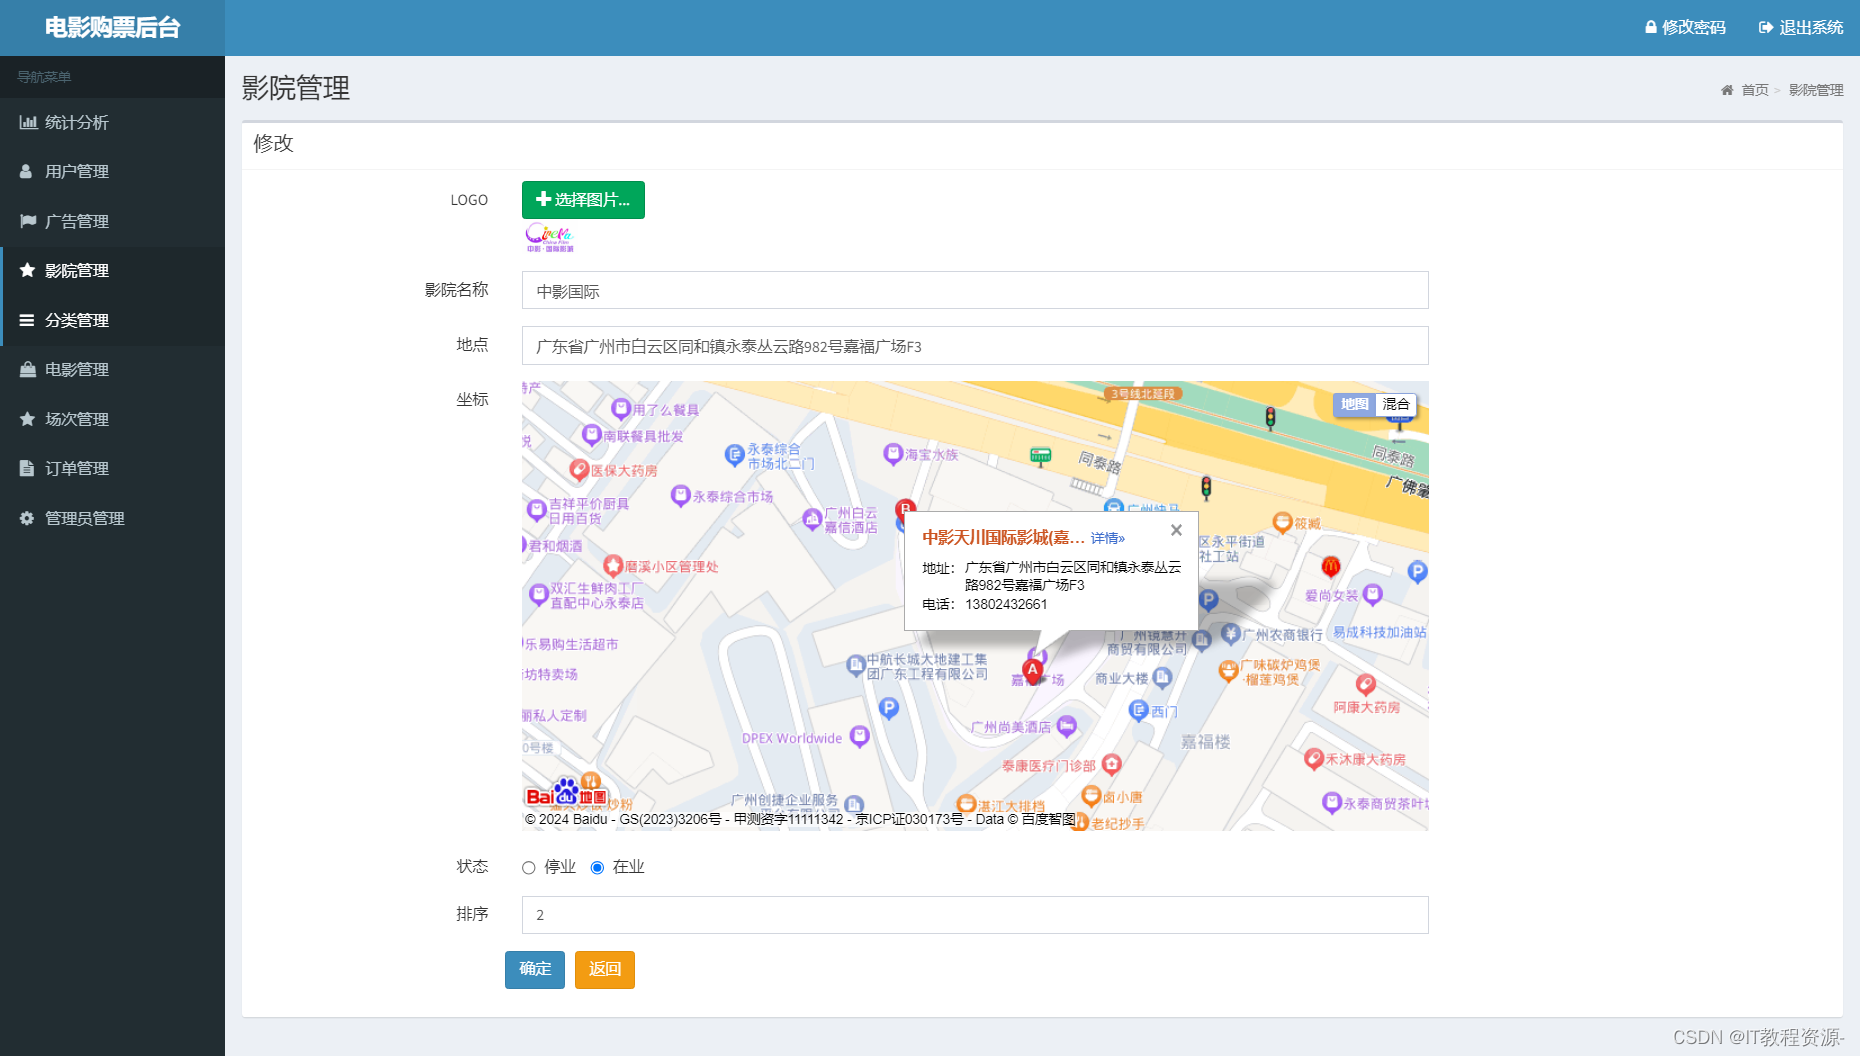Image resolution: width=1860 pixels, height=1056 pixels.
Task: Click the red marker B on map
Action: tap(905, 509)
